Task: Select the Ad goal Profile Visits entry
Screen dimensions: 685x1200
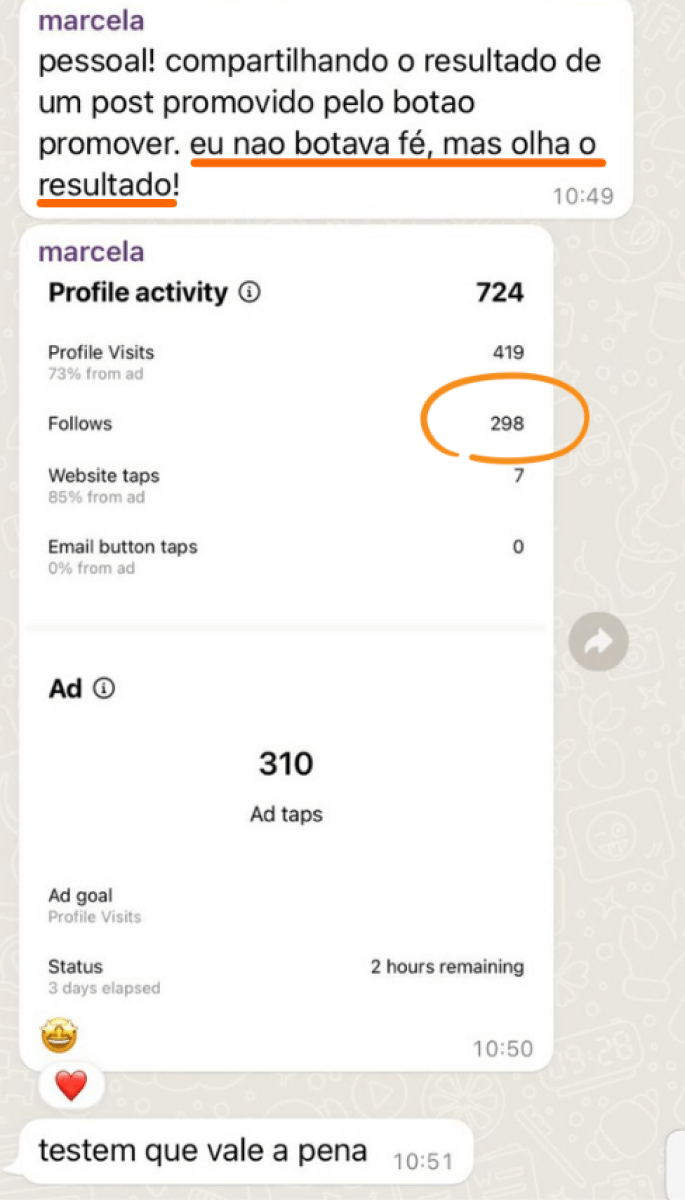Action: coord(95,906)
